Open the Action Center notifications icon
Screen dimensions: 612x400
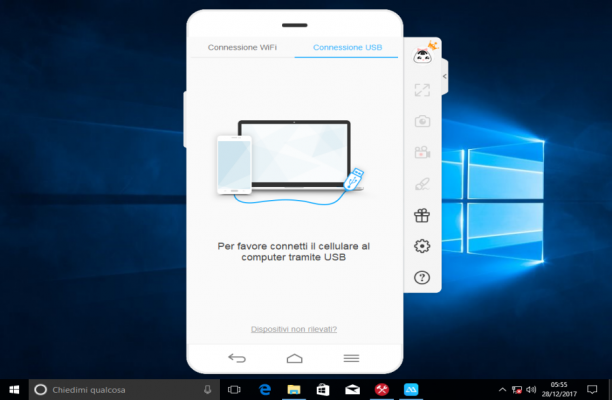pos(592,389)
